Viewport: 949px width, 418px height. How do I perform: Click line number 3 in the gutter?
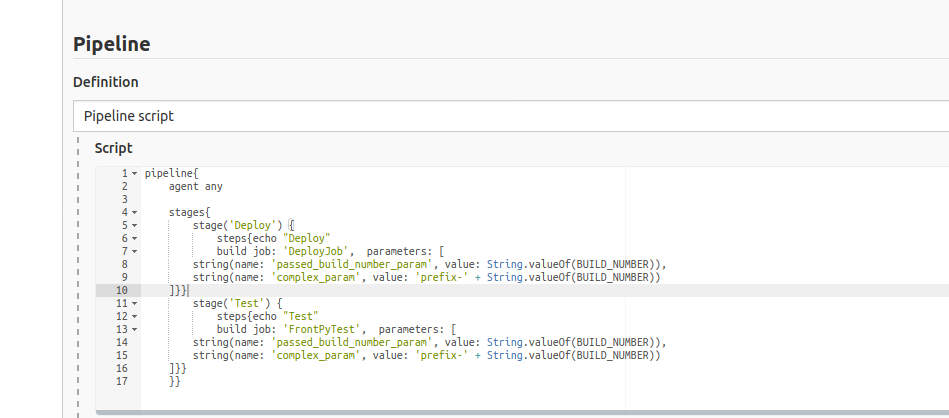coord(125,200)
